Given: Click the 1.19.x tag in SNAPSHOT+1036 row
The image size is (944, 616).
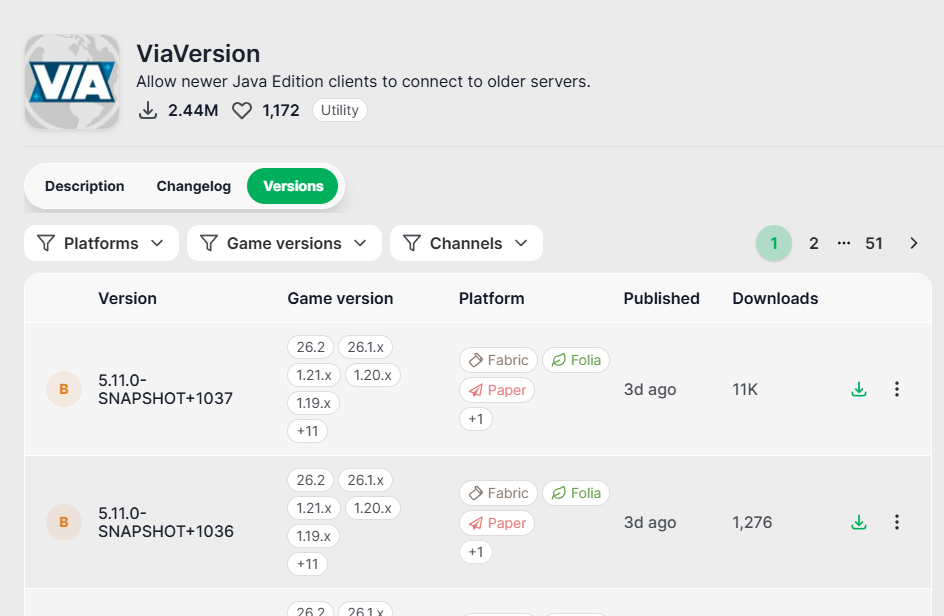Looking at the screenshot, I should point(313,536).
